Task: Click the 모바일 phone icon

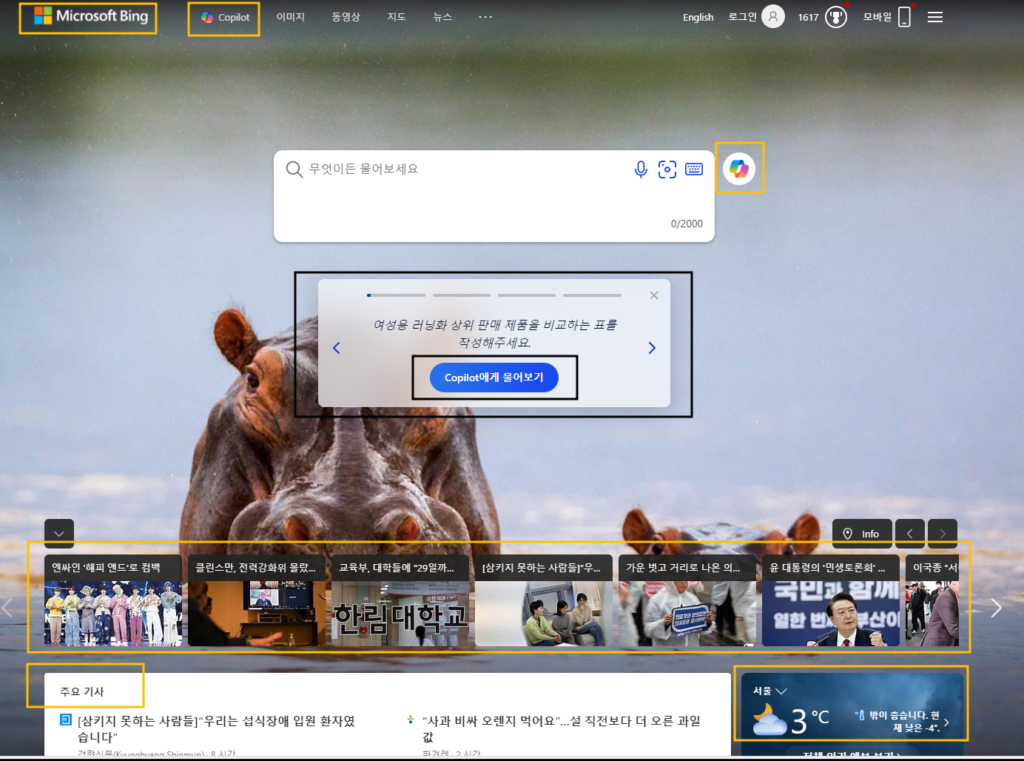Action: pyautogui.click(x=904, y=17)
